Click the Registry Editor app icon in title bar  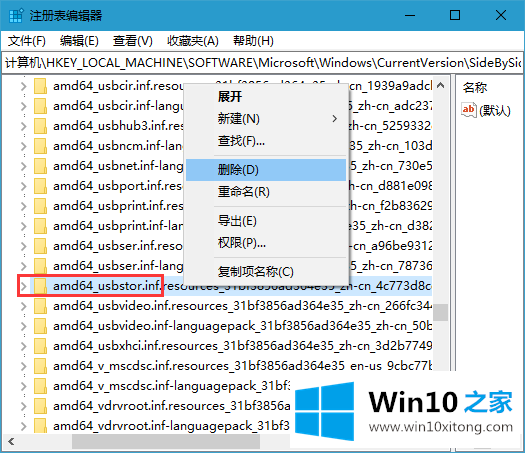[15, 15]
